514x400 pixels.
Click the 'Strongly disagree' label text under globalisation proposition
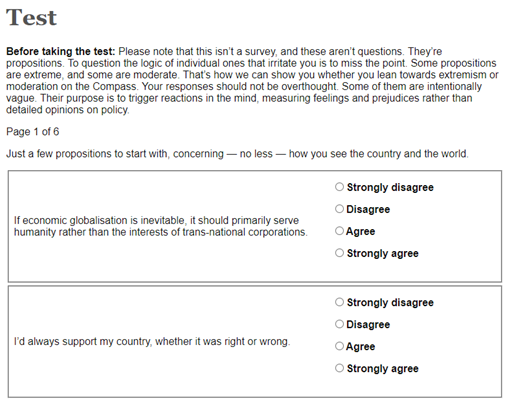390,187
